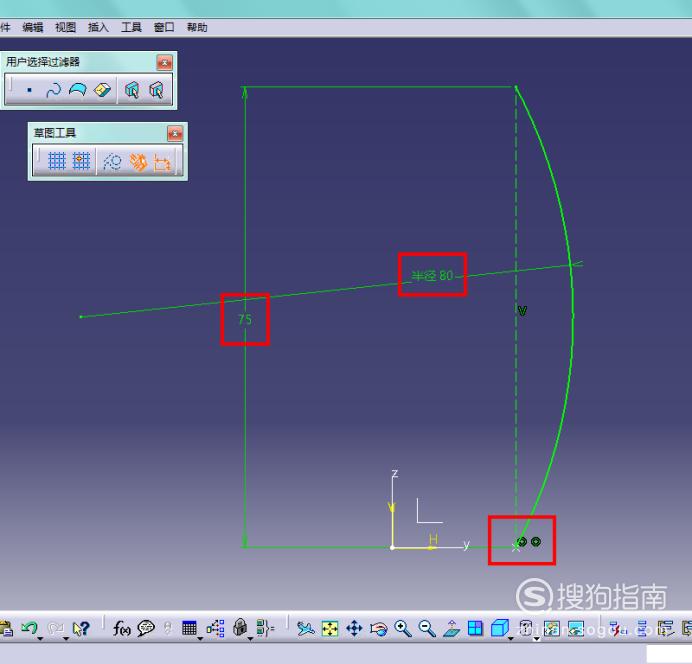
Task: Click the Zoom In magnifier
Action: pyautogui.click(x=402, y=628)
